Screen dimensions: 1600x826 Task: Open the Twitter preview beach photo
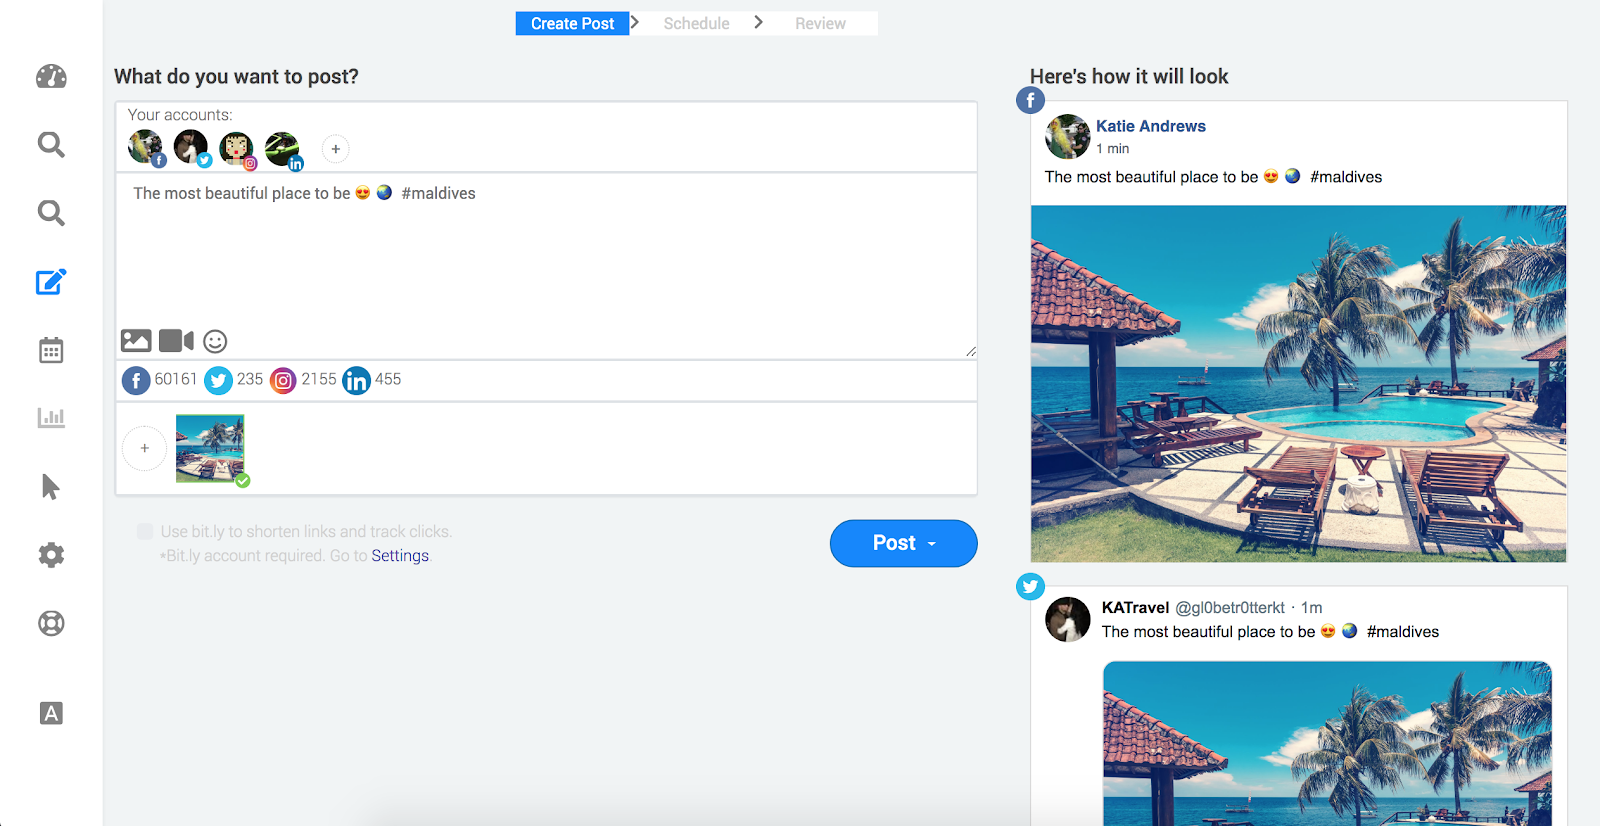pos(1327,743)
